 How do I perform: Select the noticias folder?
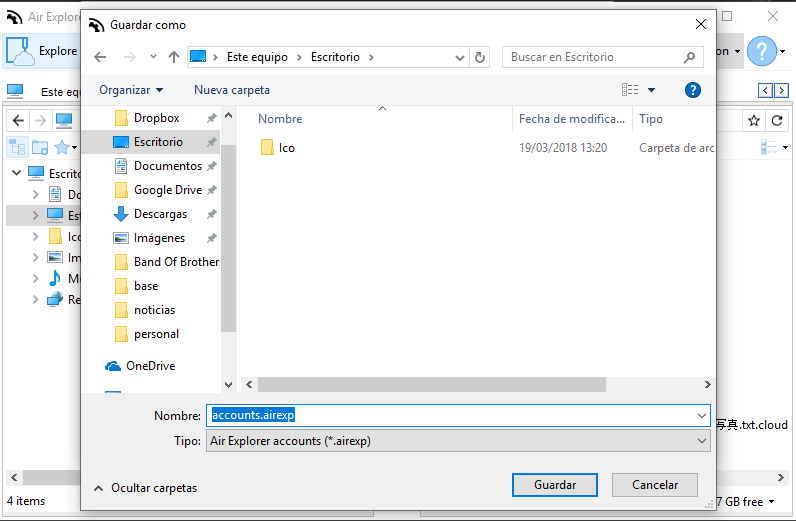(x=154, y=310)
